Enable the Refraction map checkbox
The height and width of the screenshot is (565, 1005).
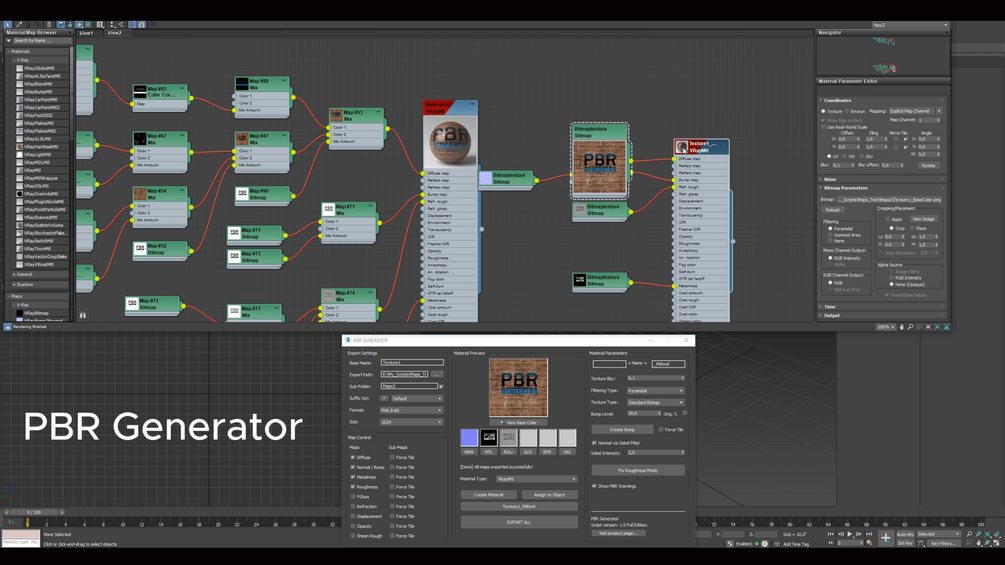pyautogui.click(x=353, y=506)
